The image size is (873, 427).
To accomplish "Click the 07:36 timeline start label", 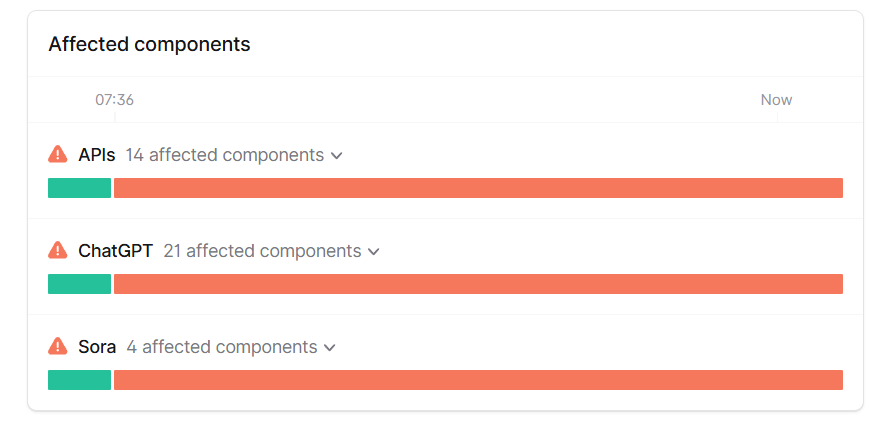I will pos(115,100).
